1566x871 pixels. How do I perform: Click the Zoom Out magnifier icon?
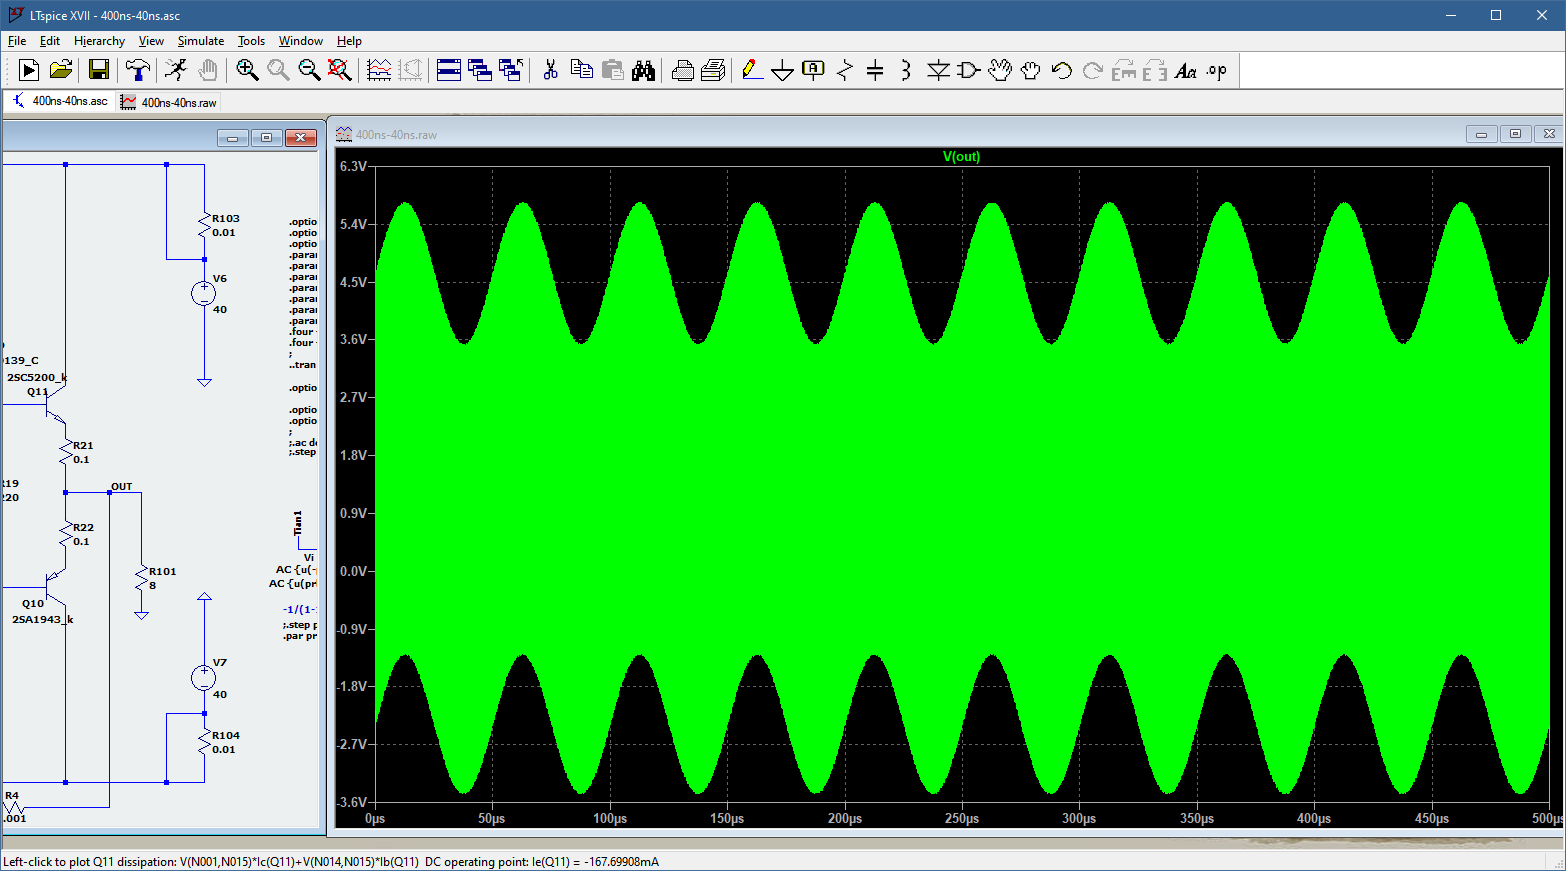click(x=309, y=70)
